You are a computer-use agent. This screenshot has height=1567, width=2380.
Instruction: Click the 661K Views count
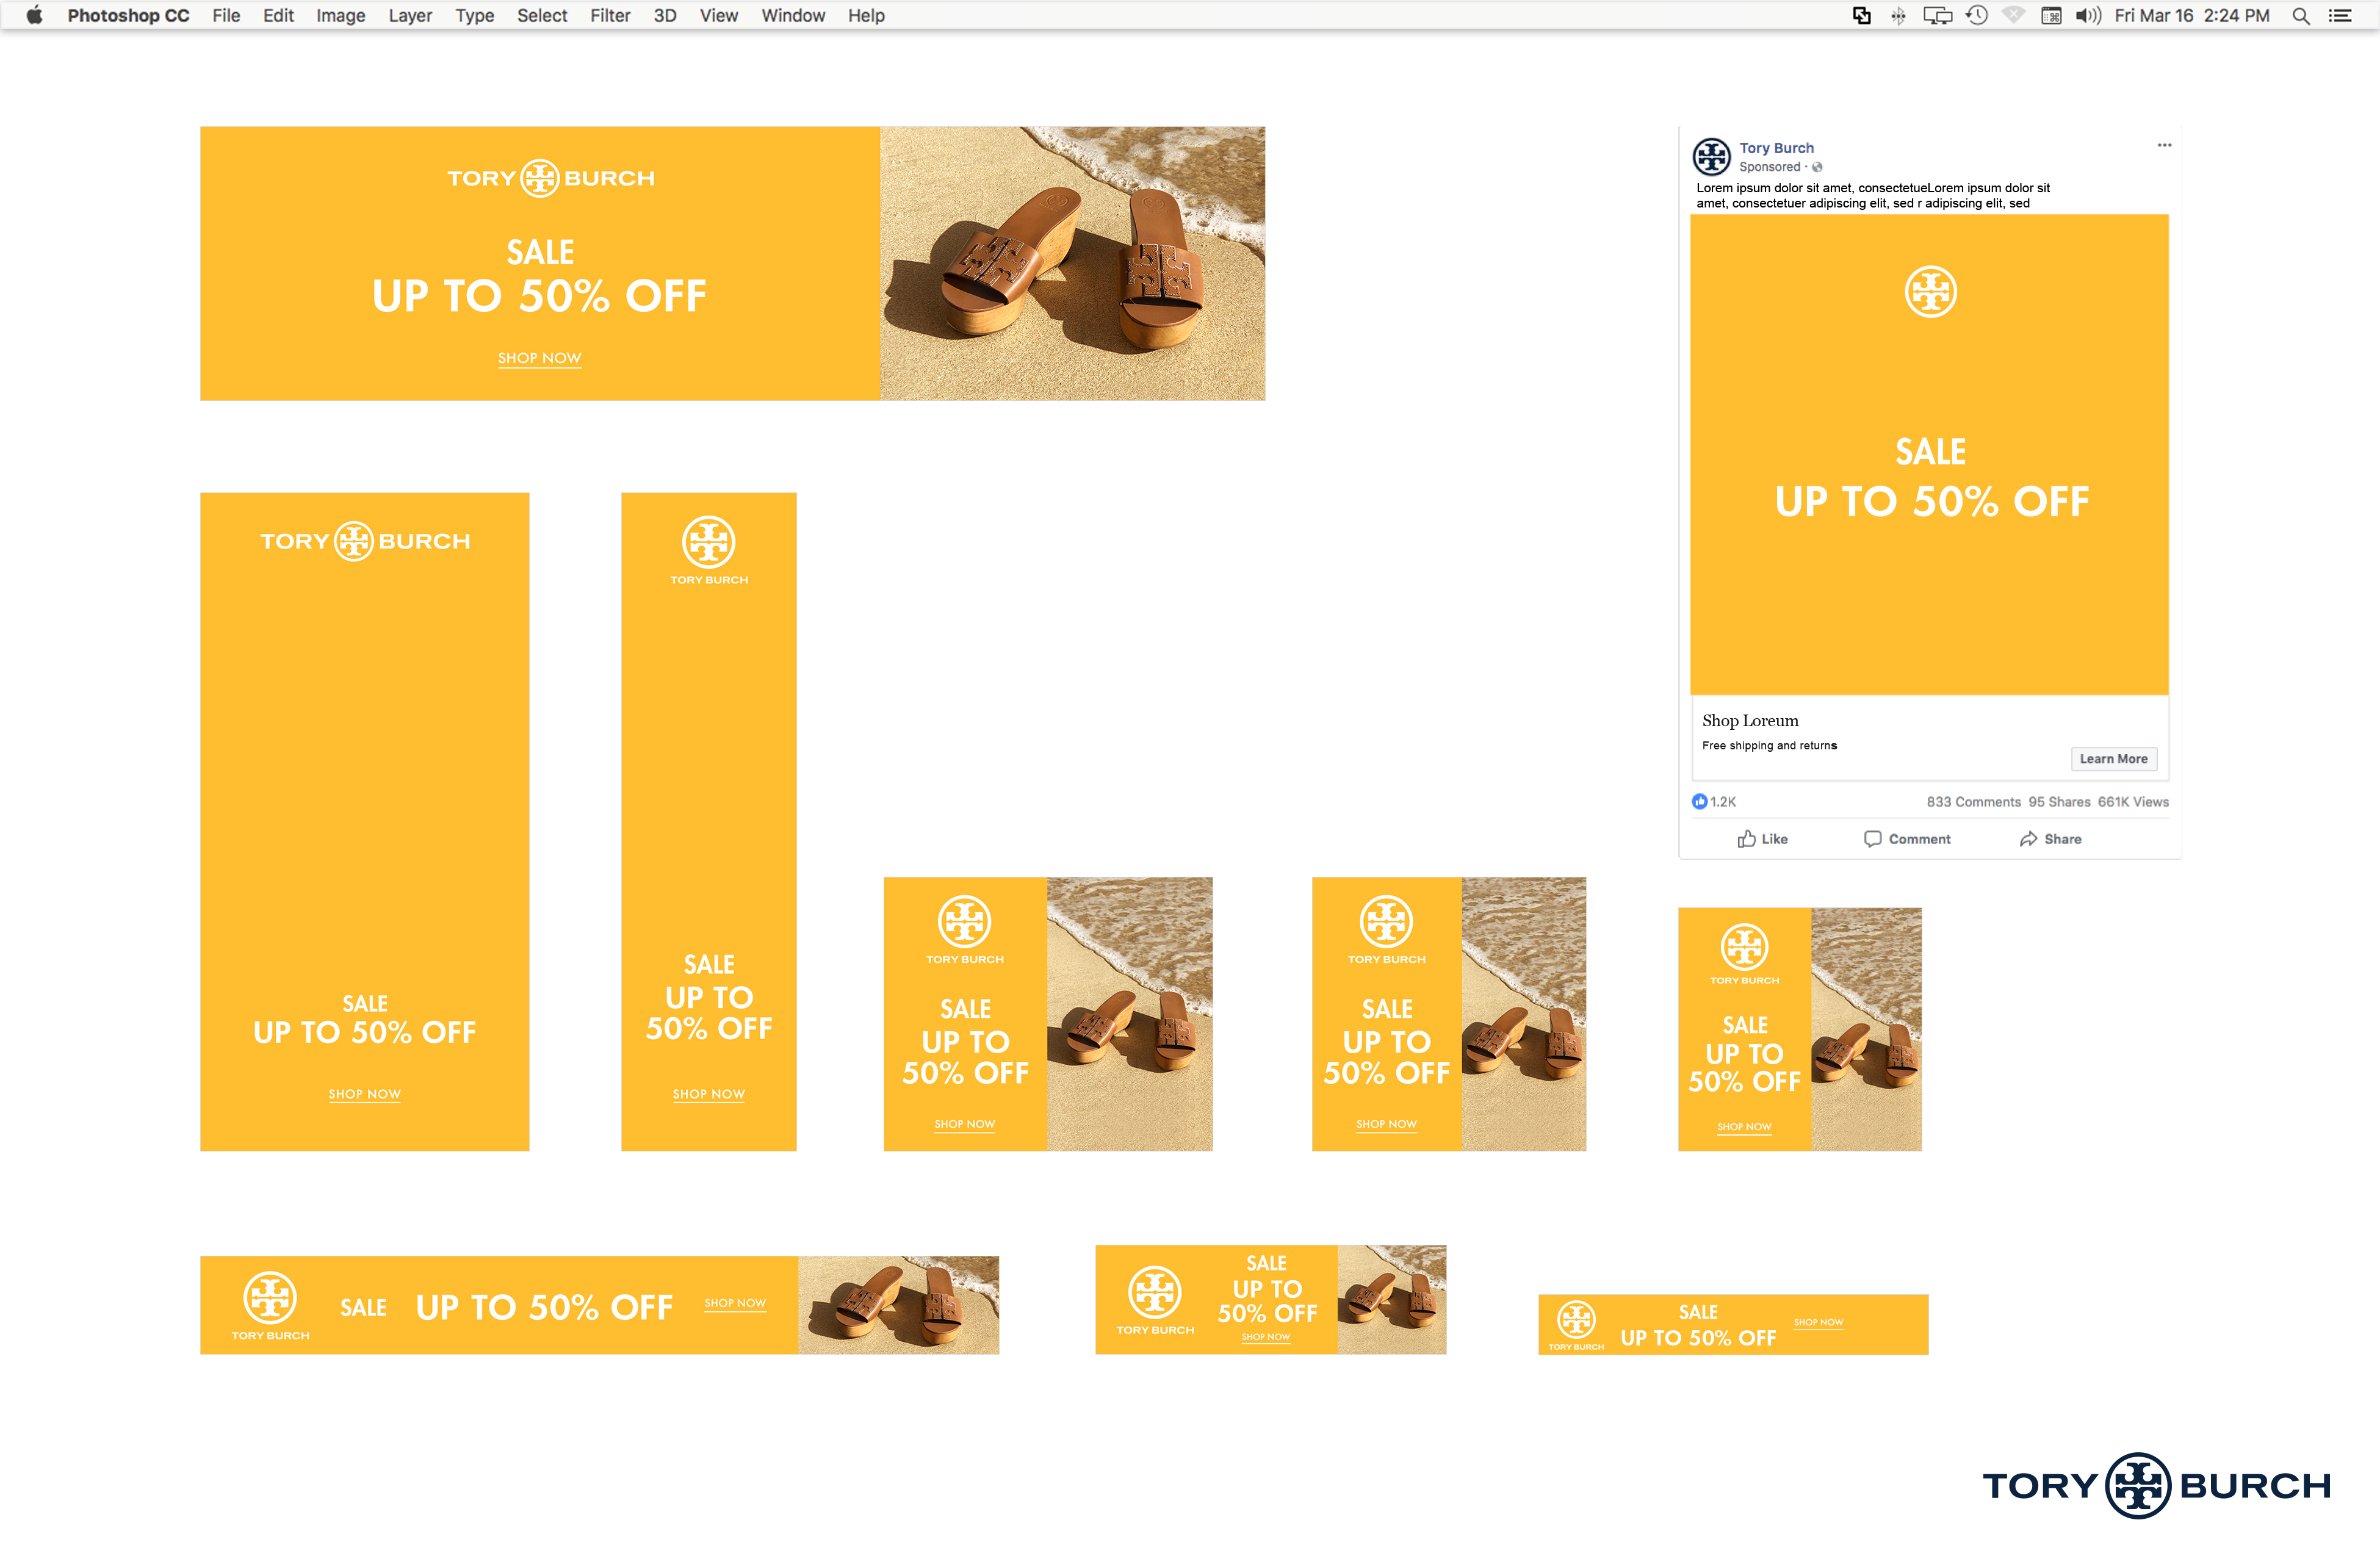point(2133,802)
